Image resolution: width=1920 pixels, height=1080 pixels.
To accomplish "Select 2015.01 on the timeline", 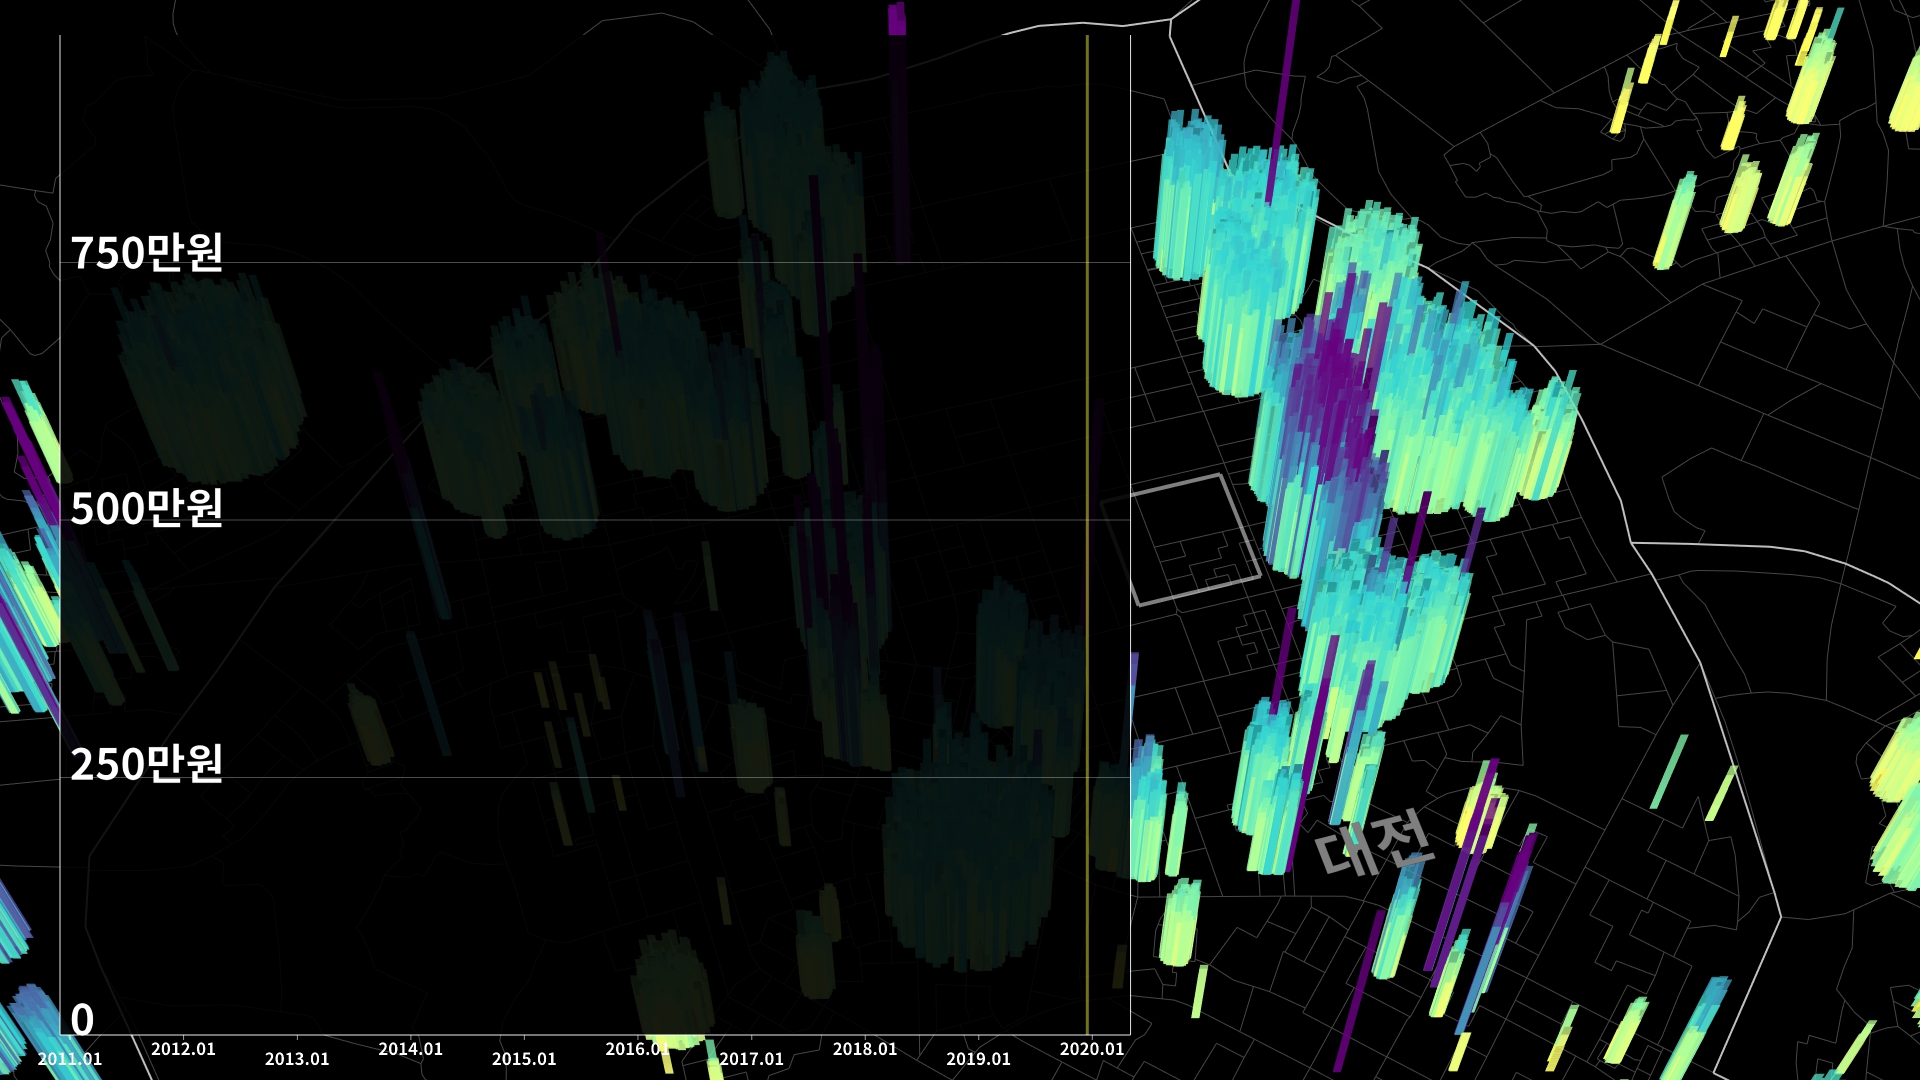I will pos(524,1059).
